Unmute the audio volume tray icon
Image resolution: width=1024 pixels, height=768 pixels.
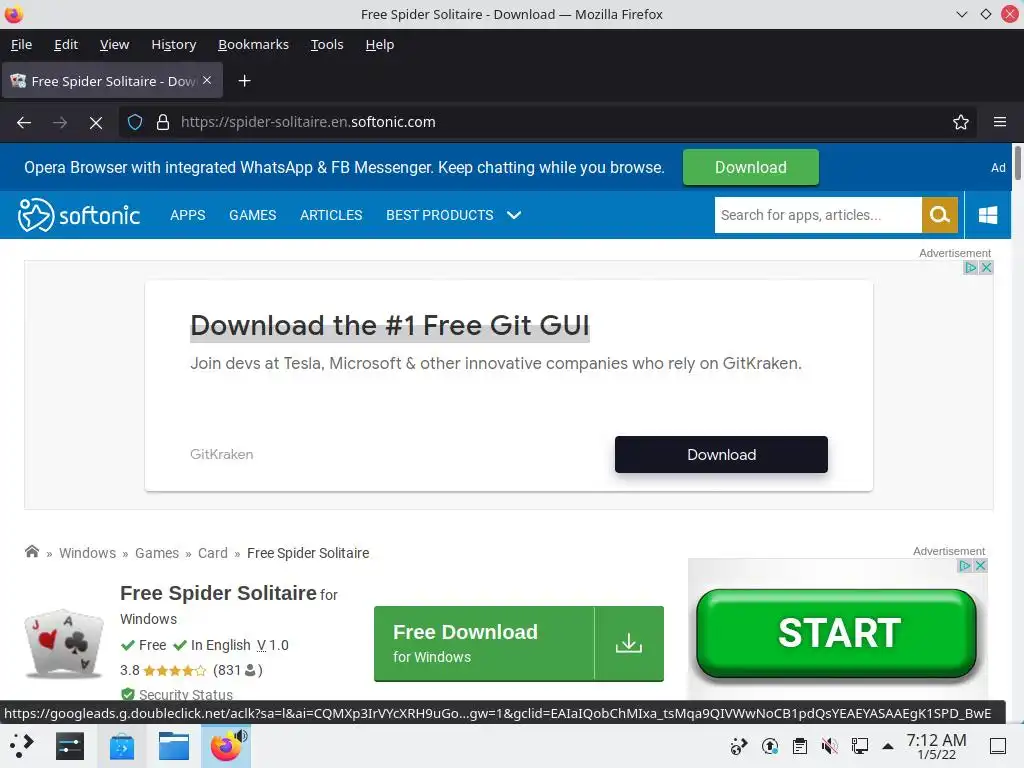pyautogui.click(x=830, y=746)
